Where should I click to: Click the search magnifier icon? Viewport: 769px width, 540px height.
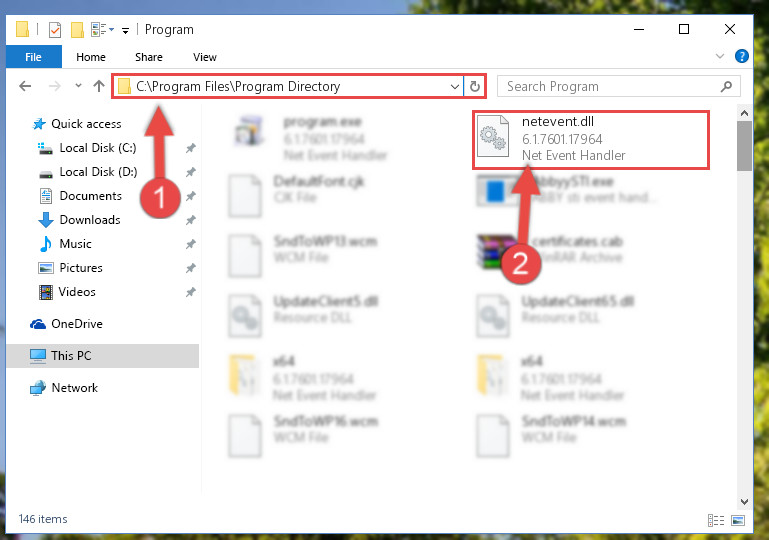pyautogui.click(x=726, y=87)
